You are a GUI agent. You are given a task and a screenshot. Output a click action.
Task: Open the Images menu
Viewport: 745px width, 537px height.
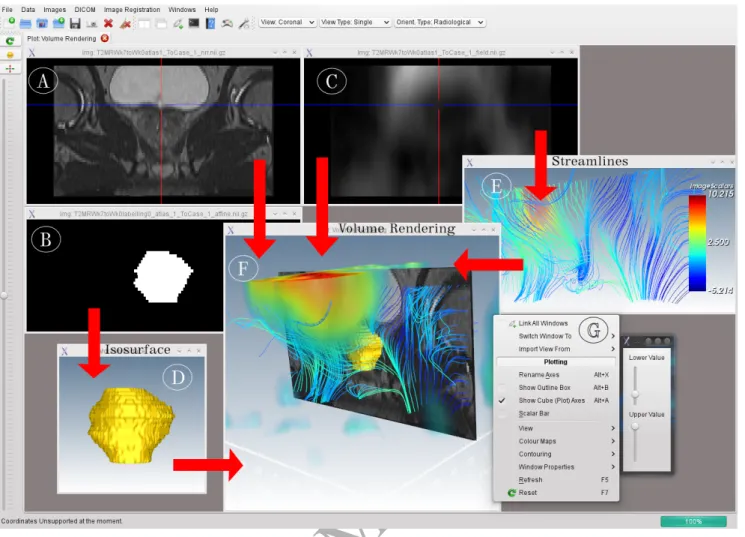click(55, 10)
